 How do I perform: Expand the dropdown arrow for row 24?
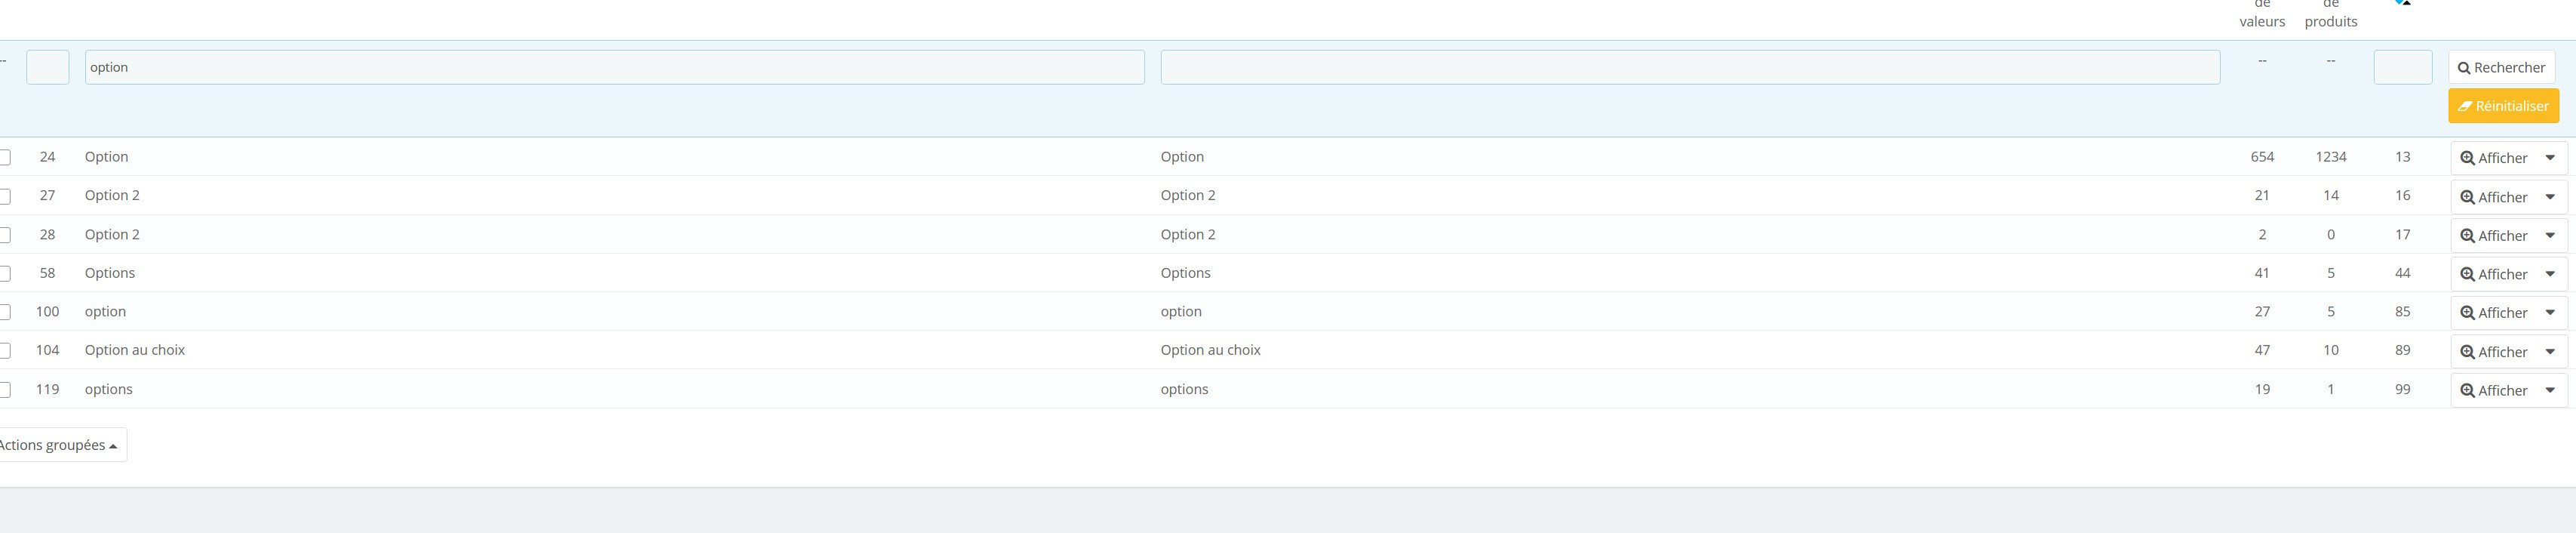pos(2550,158)
